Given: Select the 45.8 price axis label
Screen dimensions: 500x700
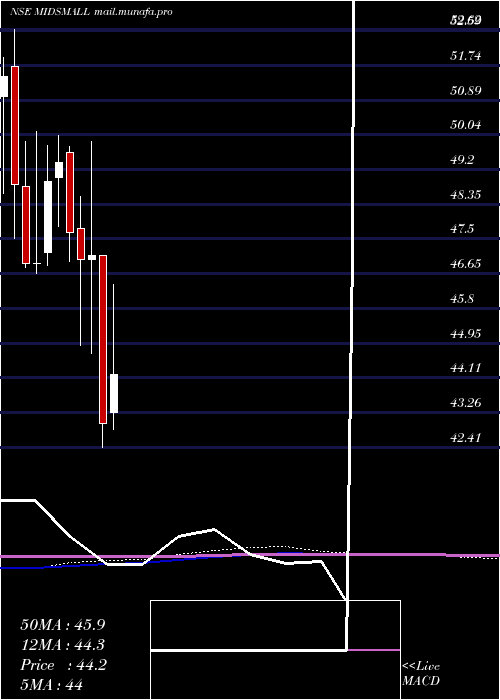Looking at the screenshot, I should (464, 299).
